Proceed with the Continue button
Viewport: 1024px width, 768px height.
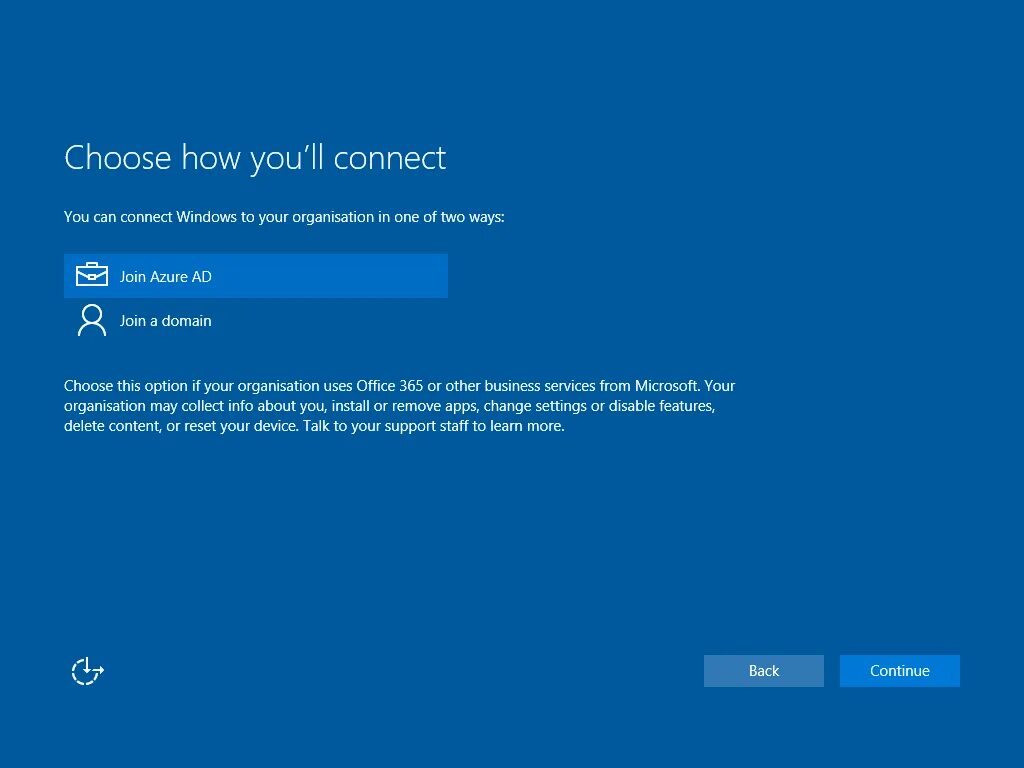click(899, 671)
